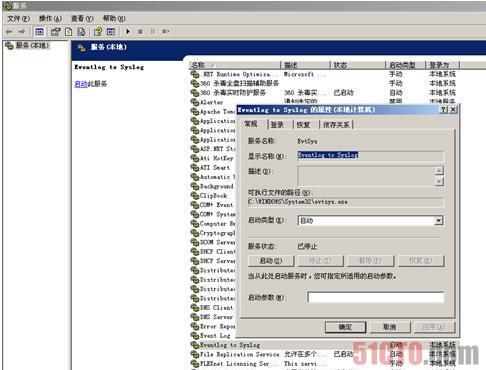The width and height of the screenshot is (486, 370).
Task: Open the 操作 menu
Action: (50, 18)
